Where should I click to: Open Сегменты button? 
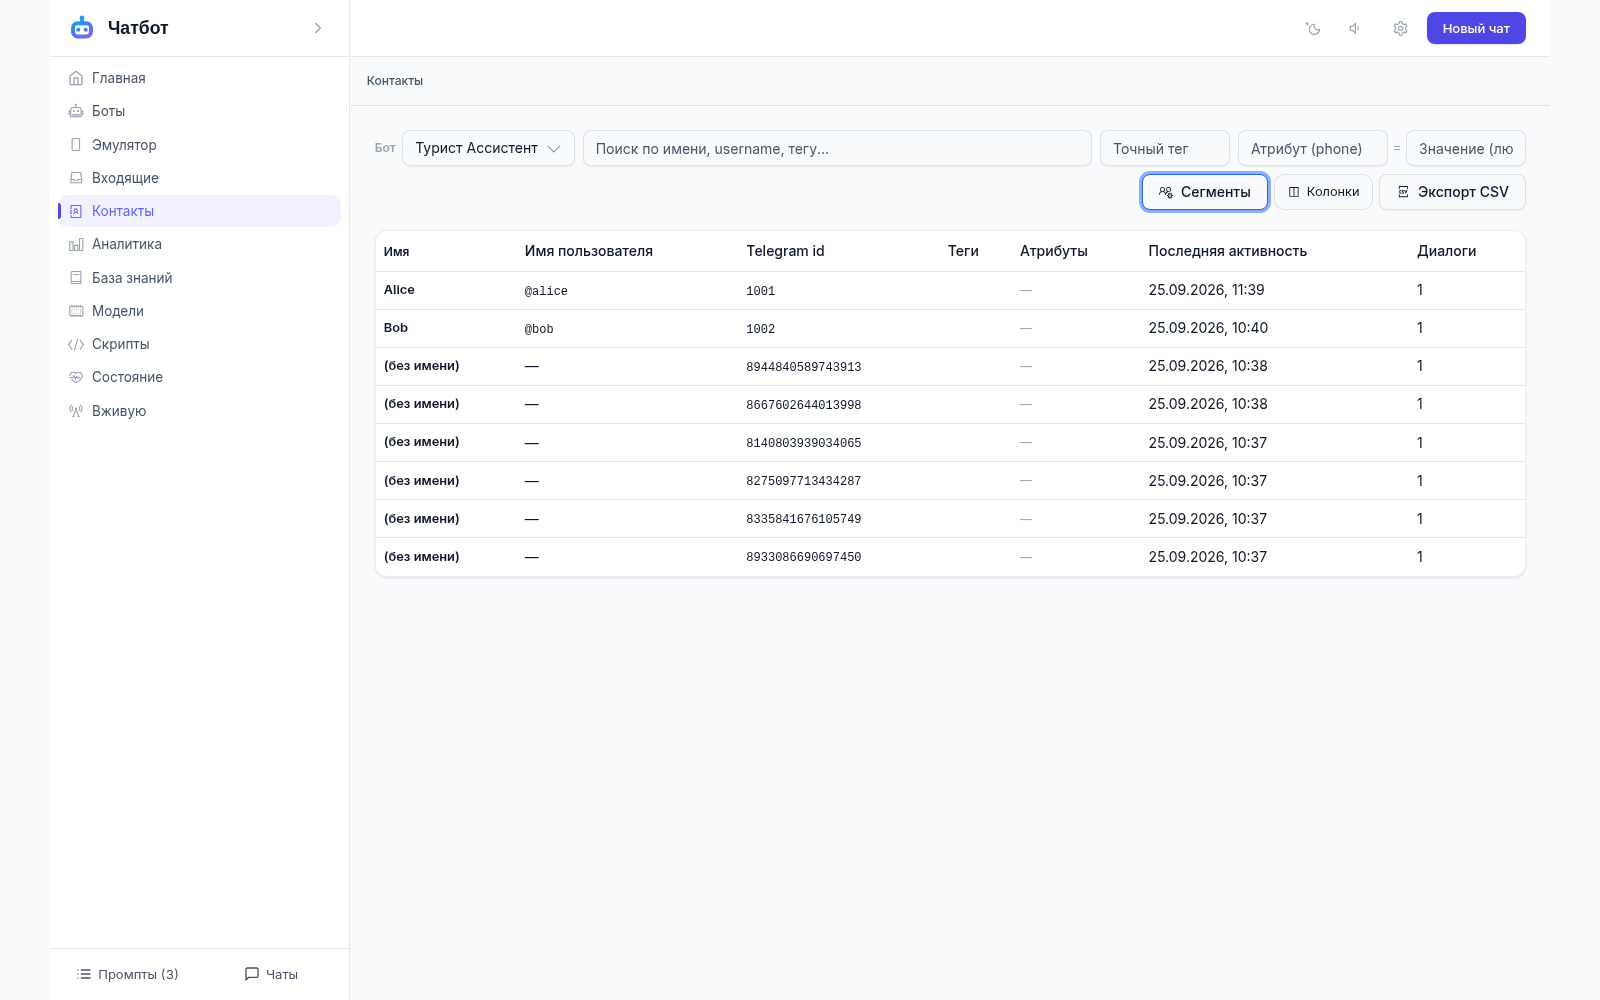[x=1205, y=192]
